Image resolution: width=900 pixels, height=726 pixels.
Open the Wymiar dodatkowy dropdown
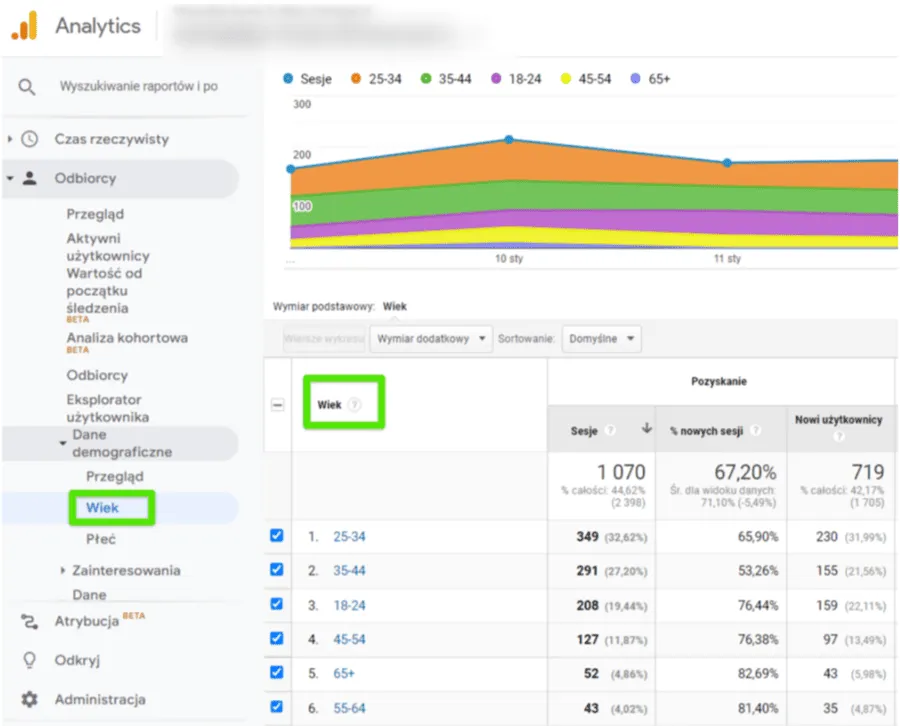click(x=431, y=339)
